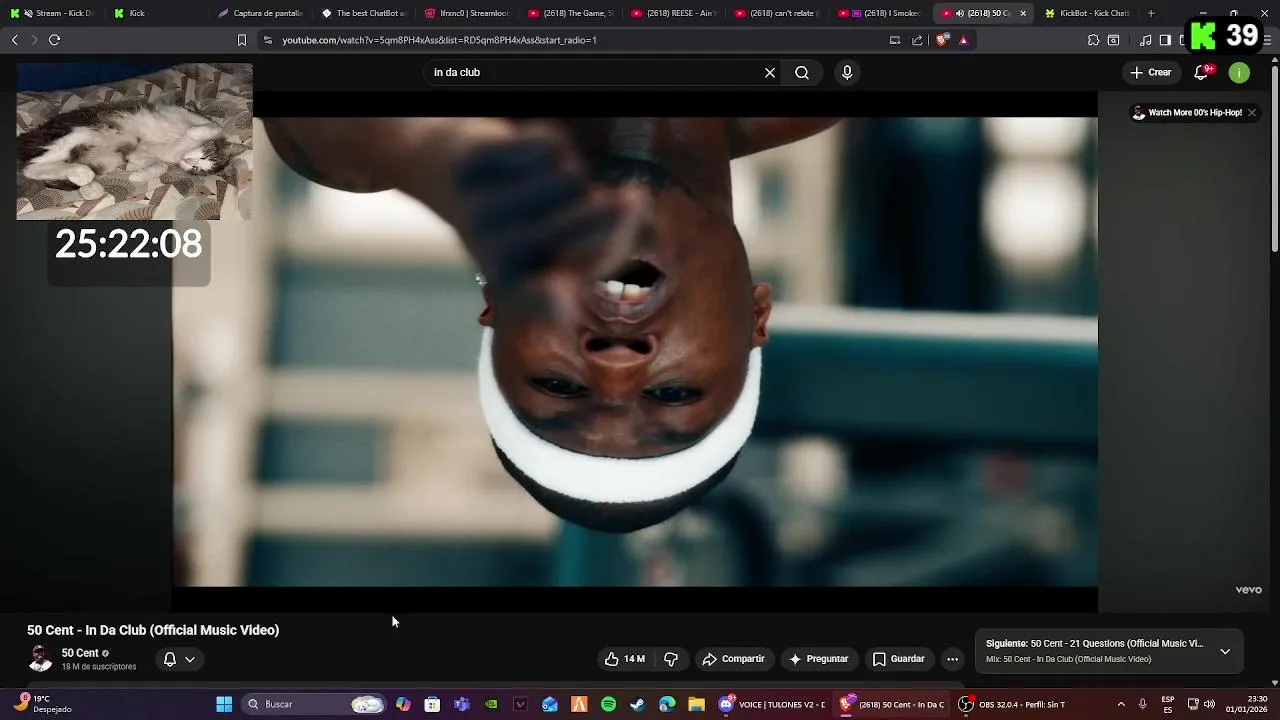Switch to the 'Captura de pantalla' tab
Screen dimensions: 1280x720
click(260, 13)
